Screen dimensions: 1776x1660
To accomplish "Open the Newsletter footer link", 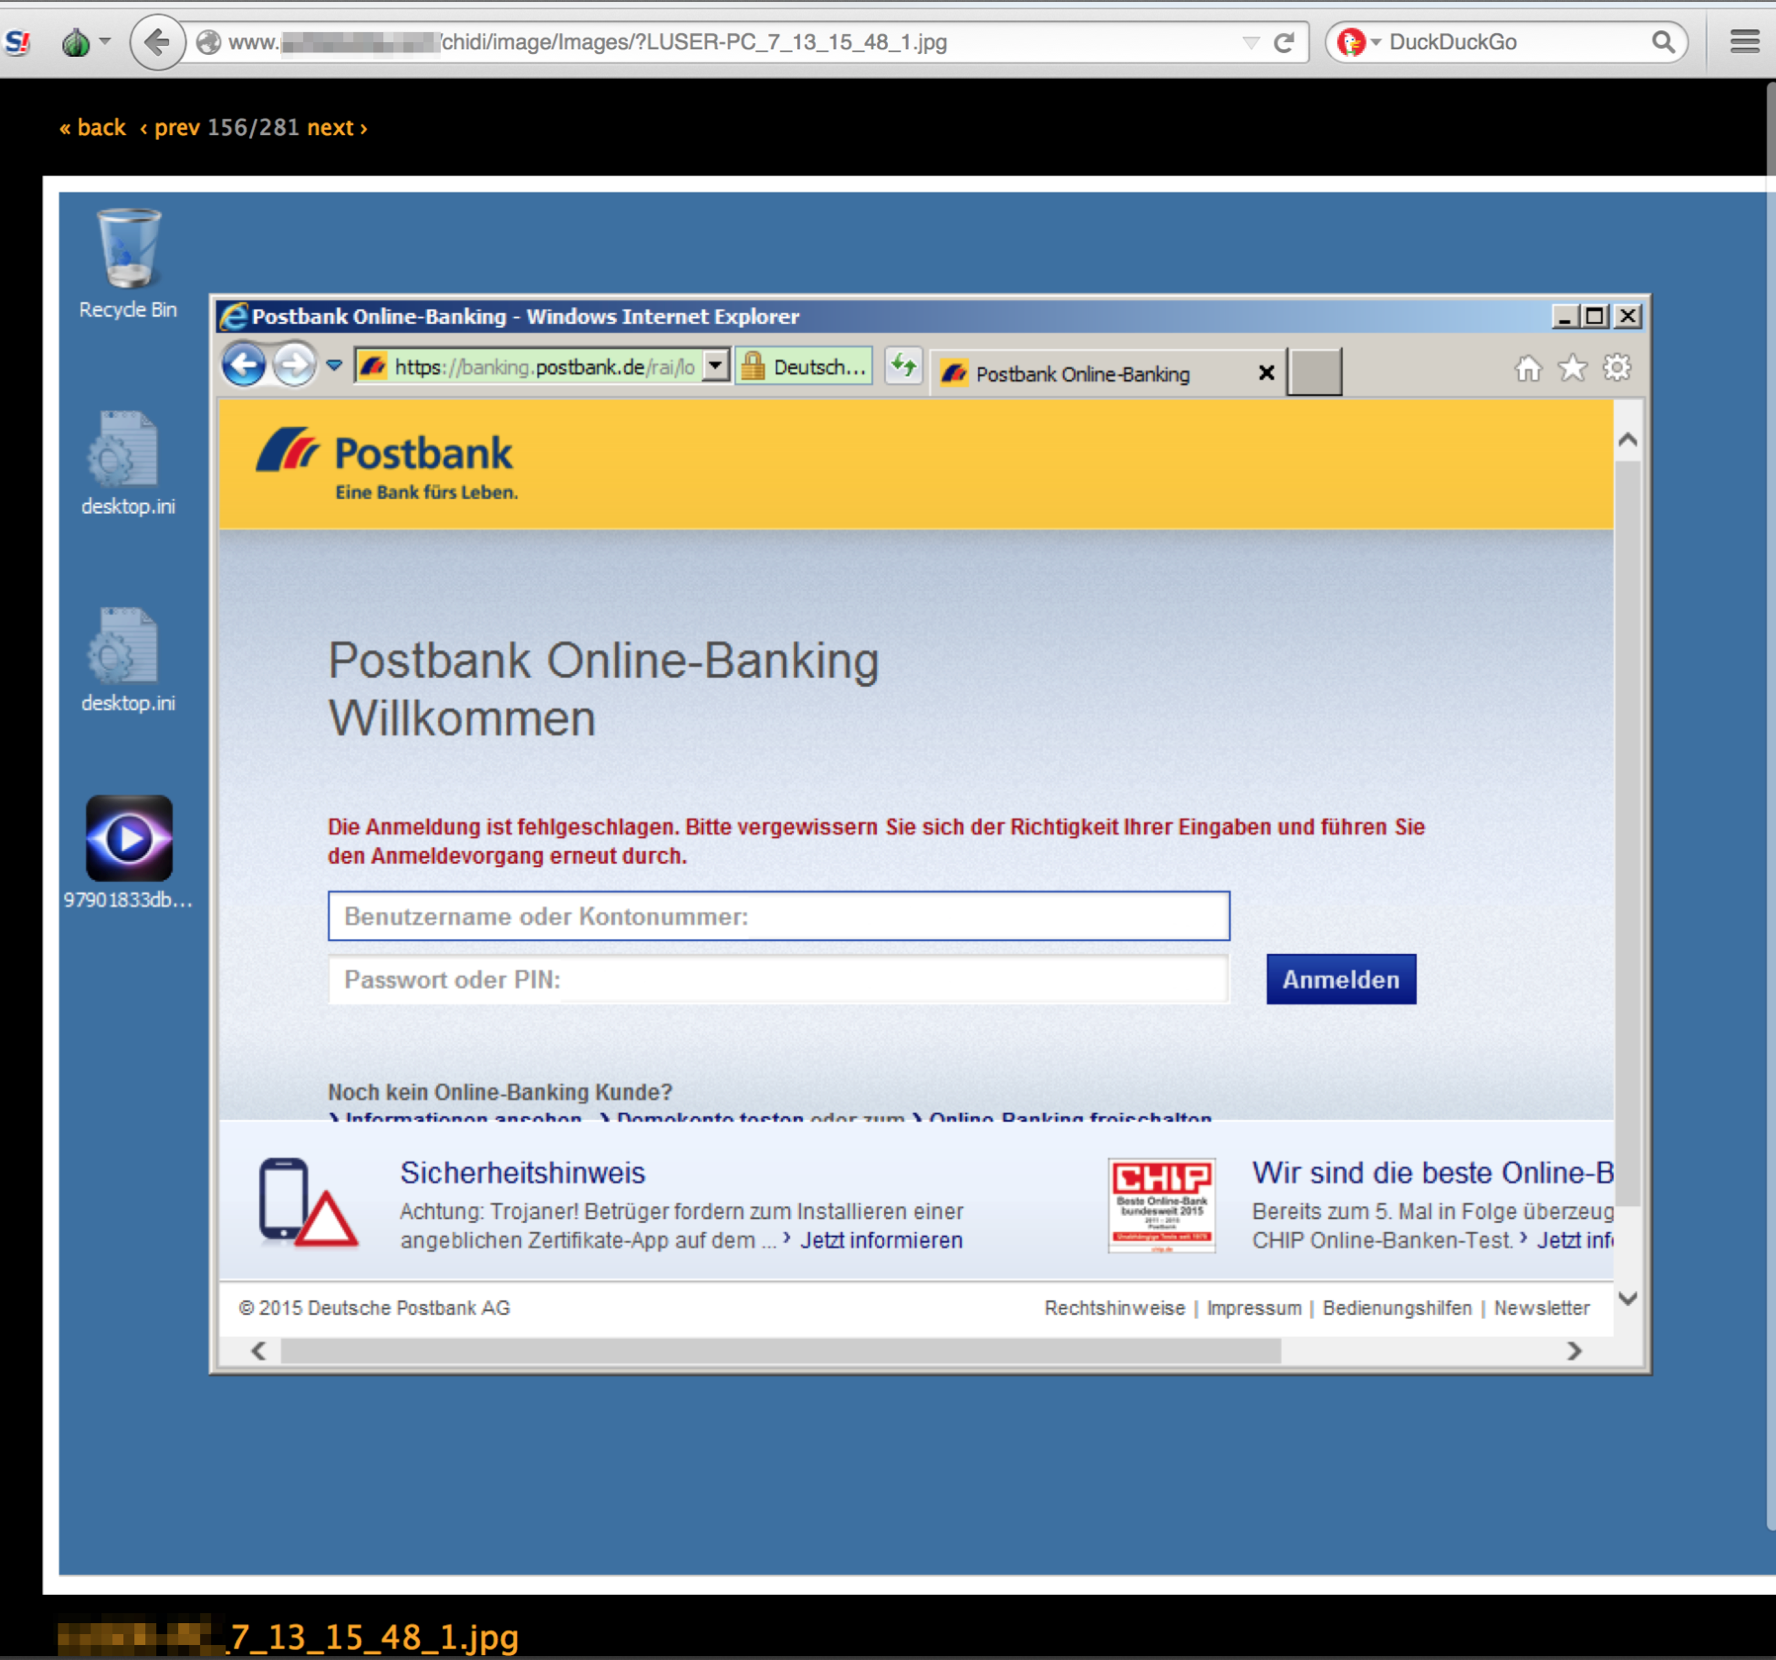I will pyautogui.click(x=1541, y=1308).
